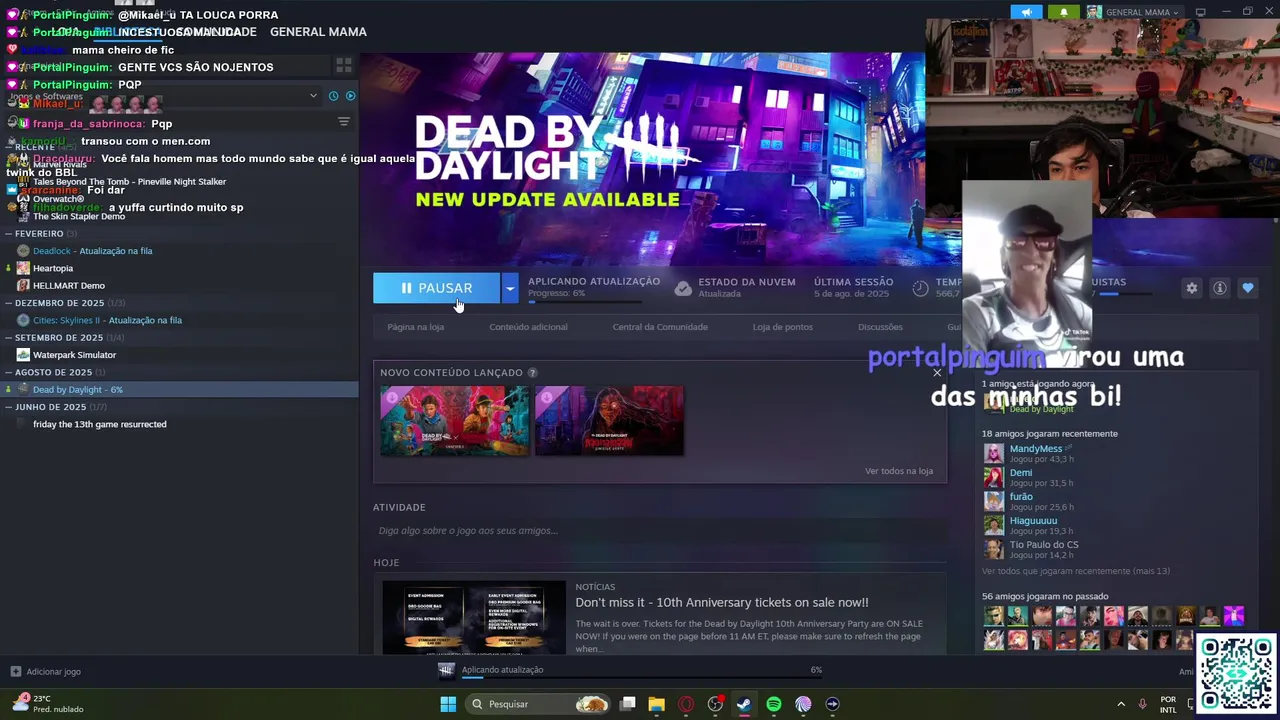
Task: Open Steam from taskbar
Action: (x=744, y=704)
